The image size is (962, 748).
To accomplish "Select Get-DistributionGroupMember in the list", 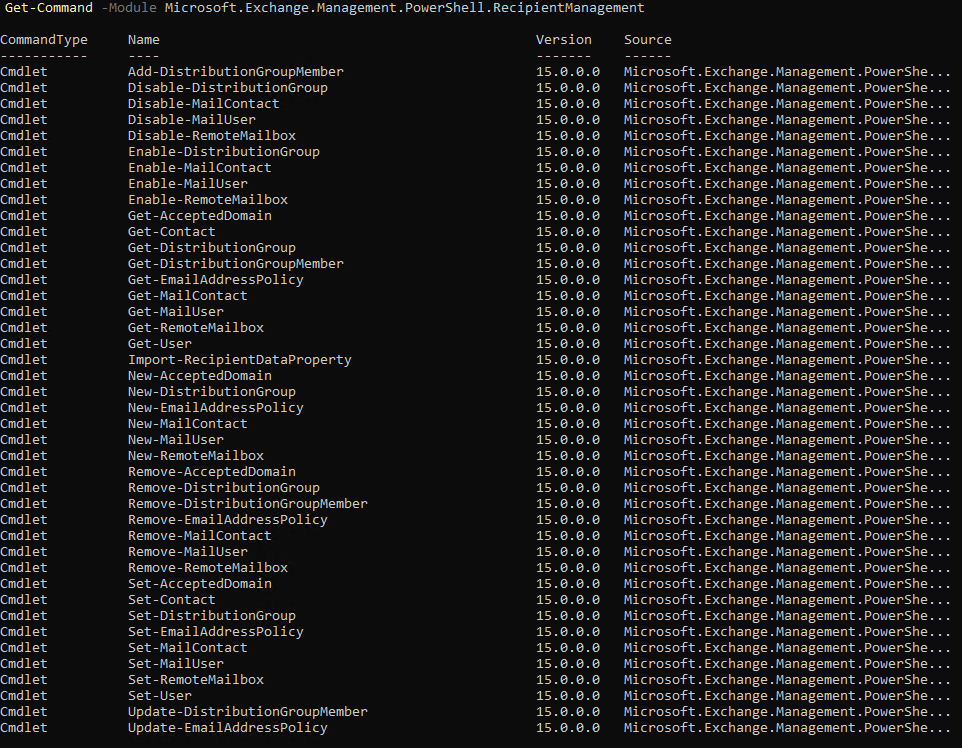I will tap(236, 263).
